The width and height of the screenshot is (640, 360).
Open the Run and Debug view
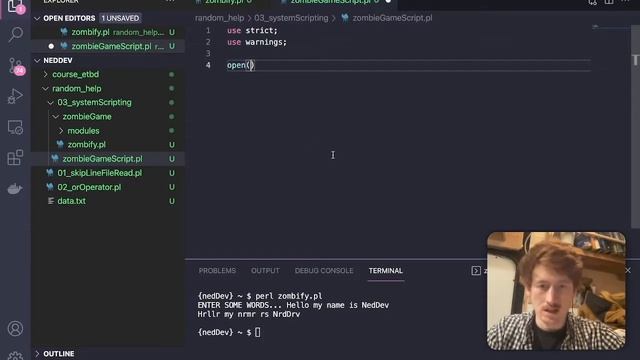coord(15,97)
